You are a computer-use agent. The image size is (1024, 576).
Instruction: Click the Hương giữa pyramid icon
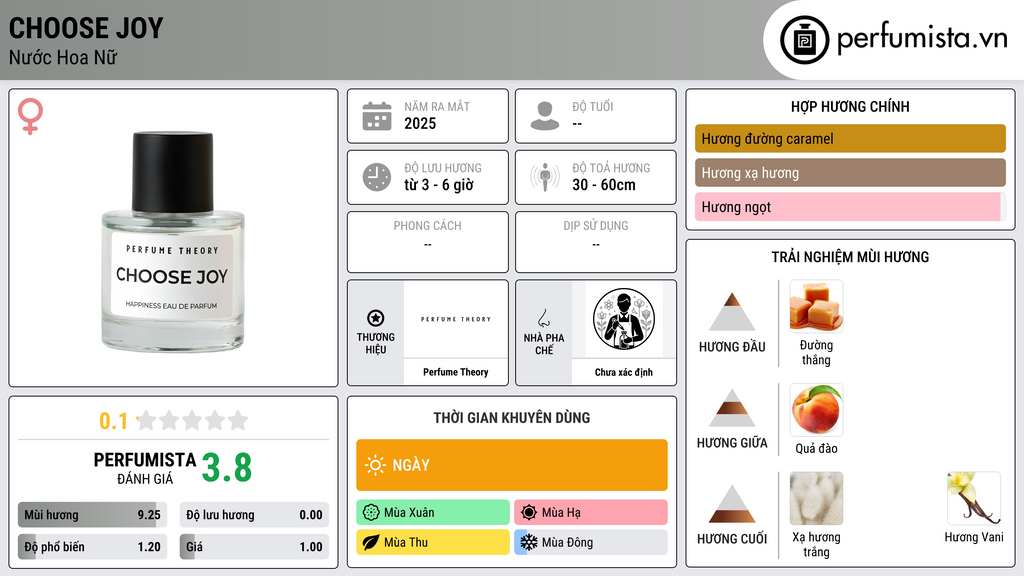tap(732, 408)
